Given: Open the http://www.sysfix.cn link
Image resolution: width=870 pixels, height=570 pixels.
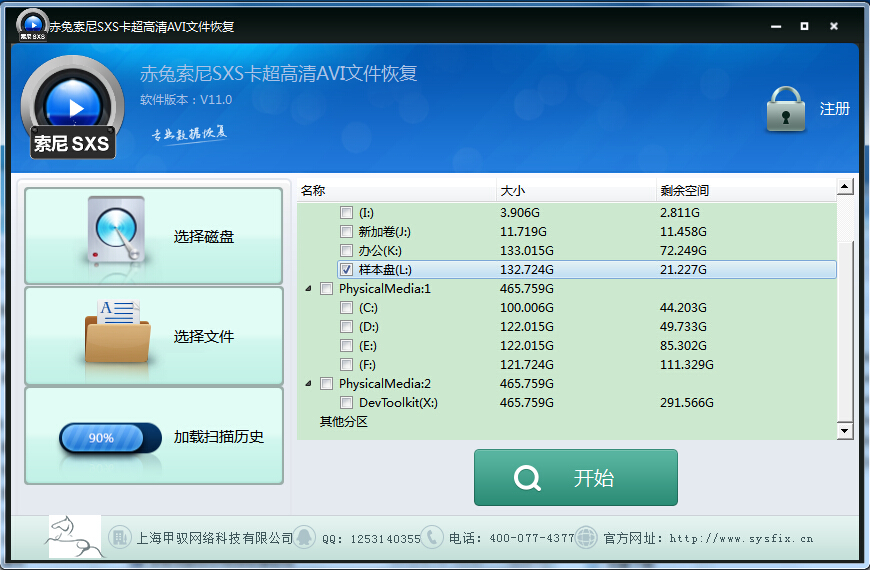Looking at the screenshot, I should pyautogui.click(x=741, y=538).
